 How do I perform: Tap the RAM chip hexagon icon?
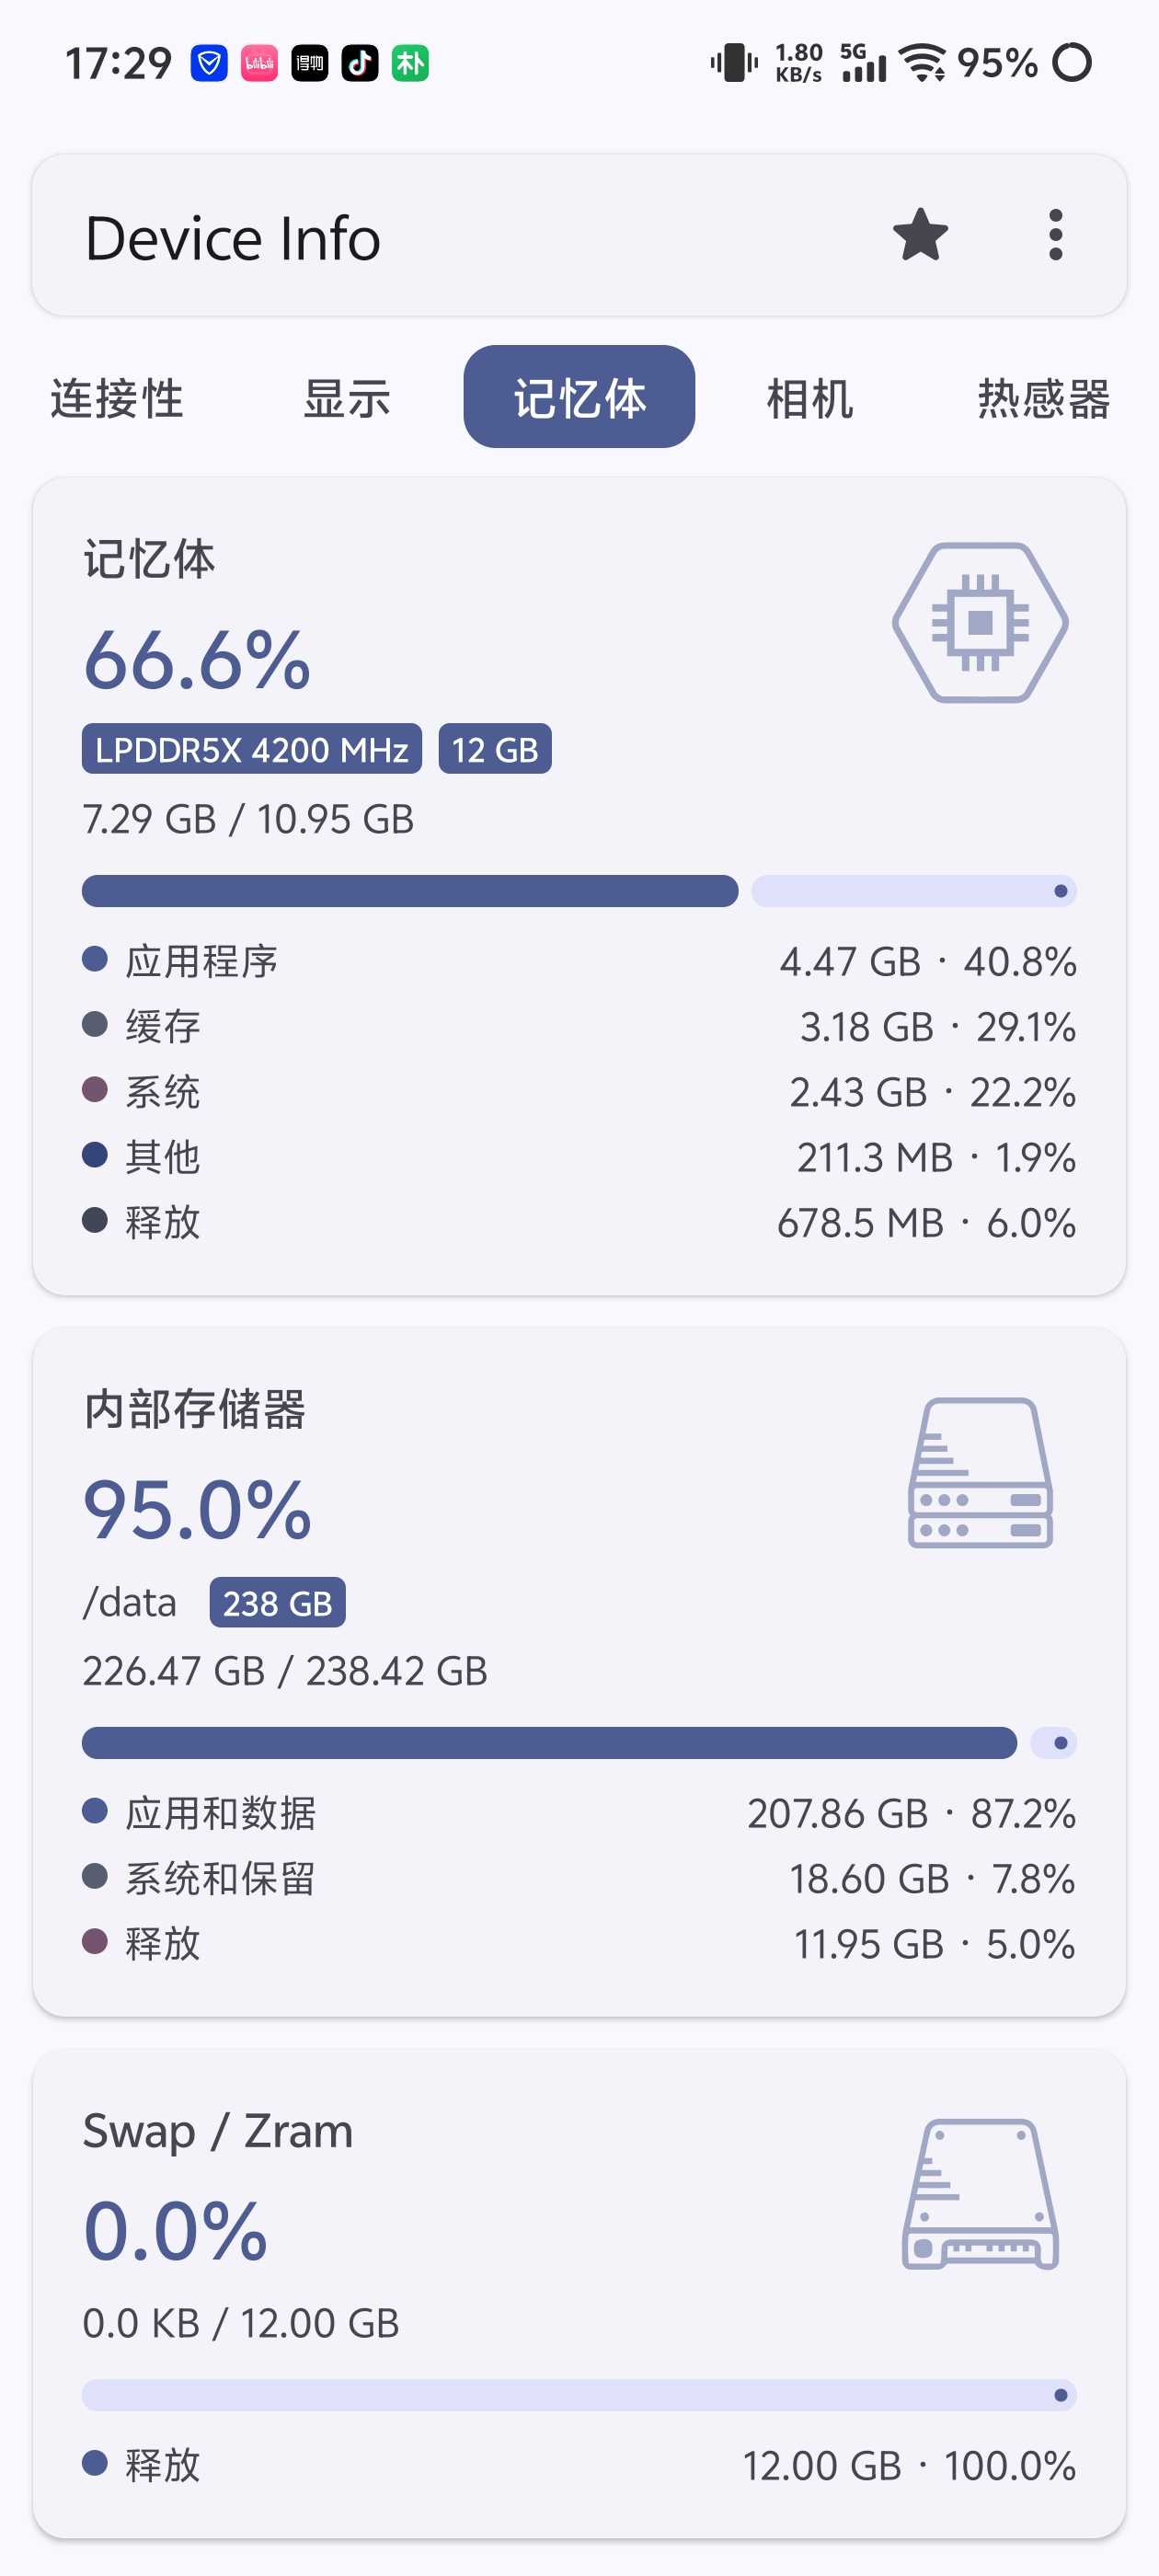pos(980,622)
